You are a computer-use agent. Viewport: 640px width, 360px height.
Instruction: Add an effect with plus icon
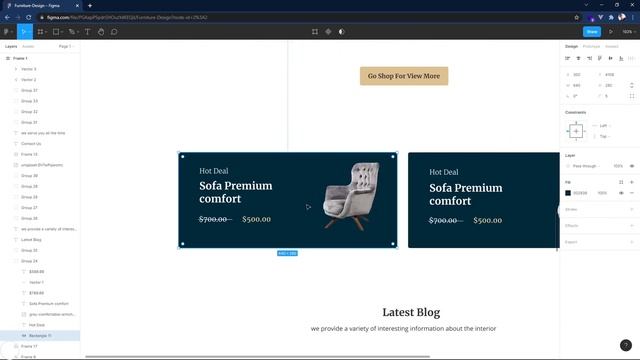(x=632, y=226)
